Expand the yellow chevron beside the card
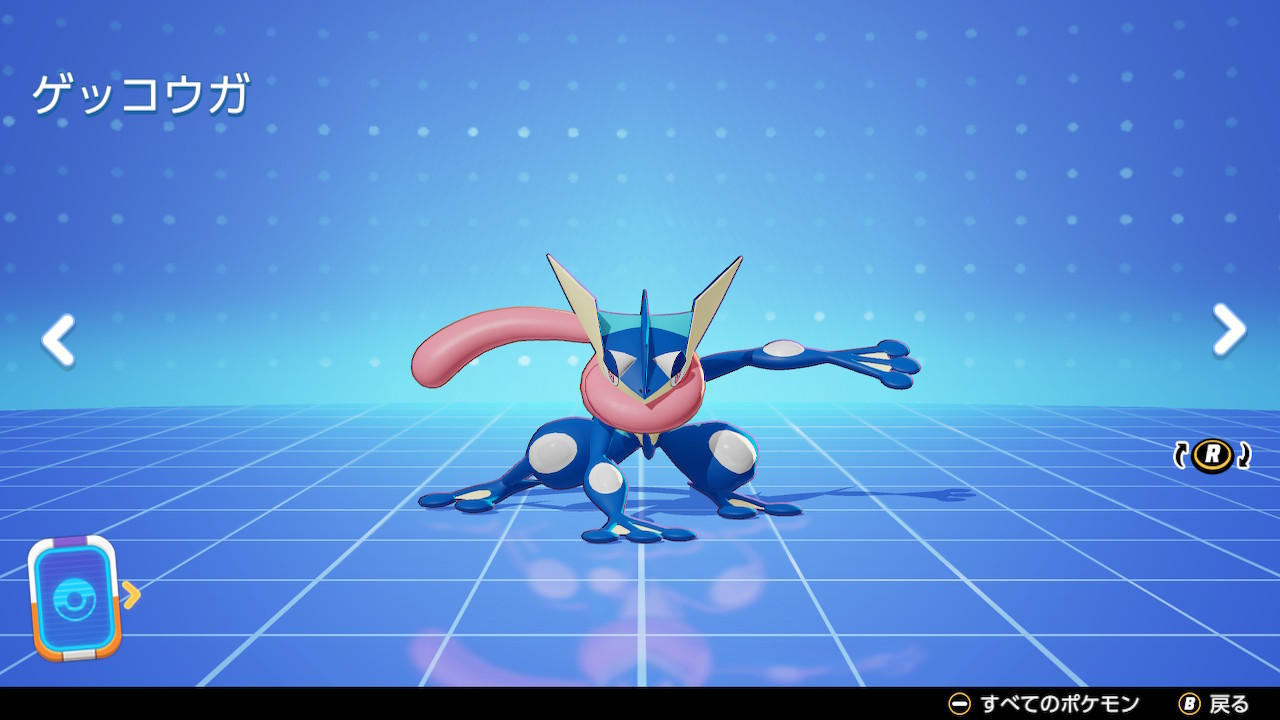The height and width of the screenshot is (720, 1280). (x=131, y=595)
